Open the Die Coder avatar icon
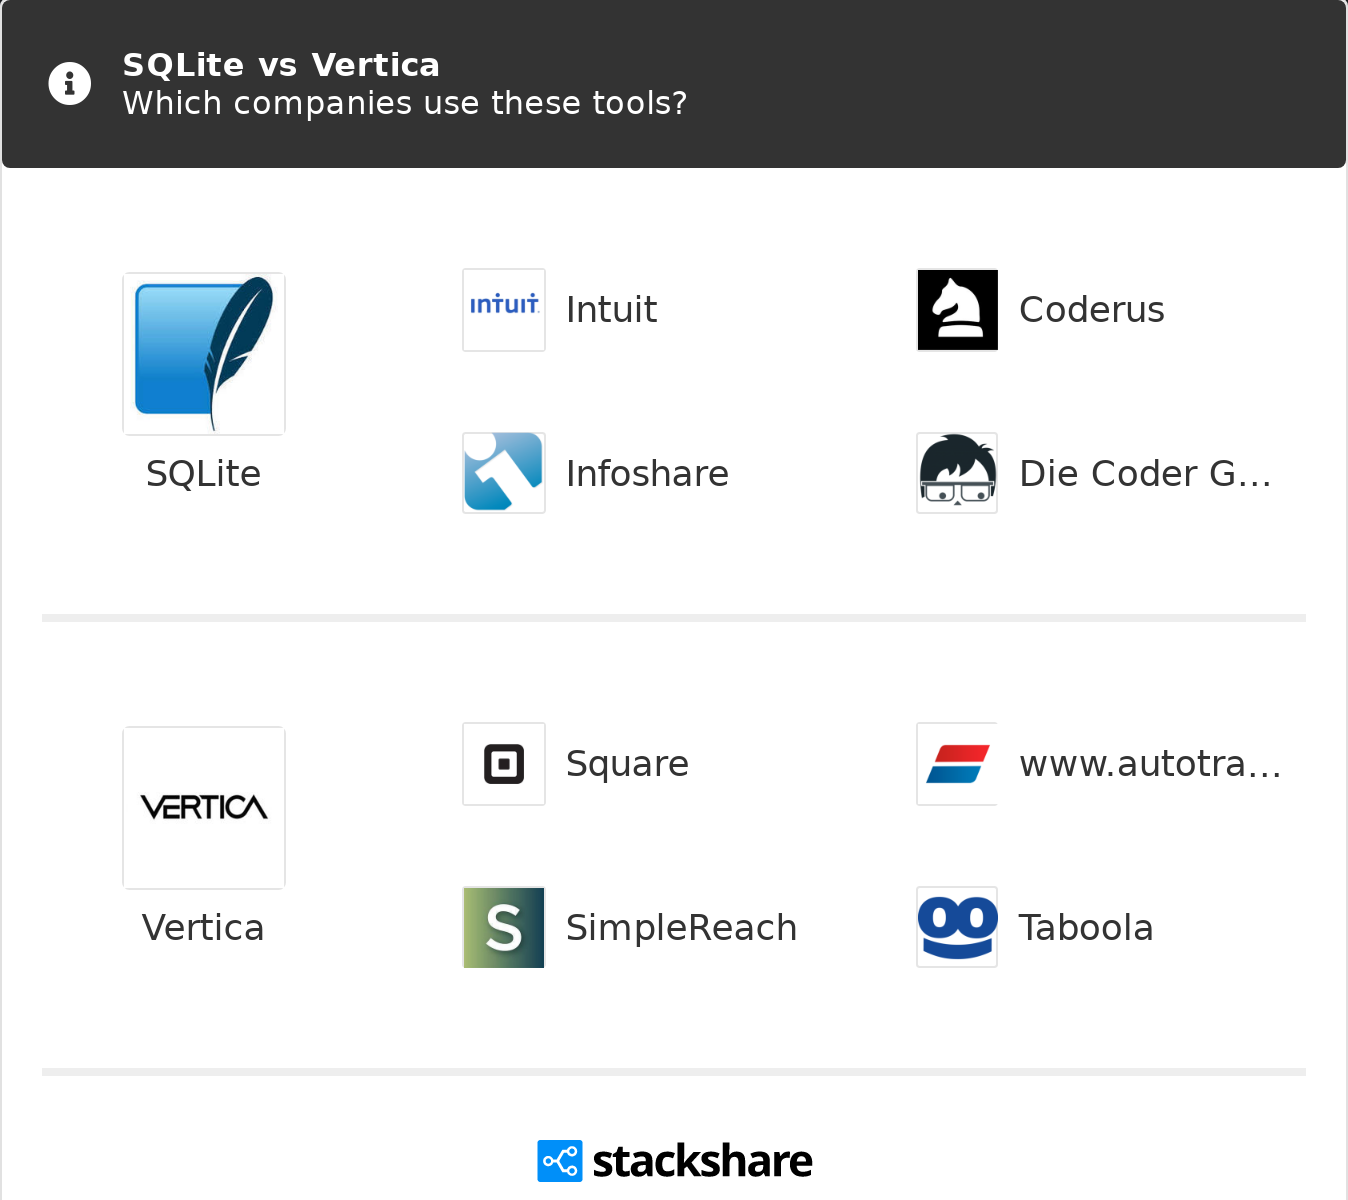 pyautogui.click(x=958, y=473)
